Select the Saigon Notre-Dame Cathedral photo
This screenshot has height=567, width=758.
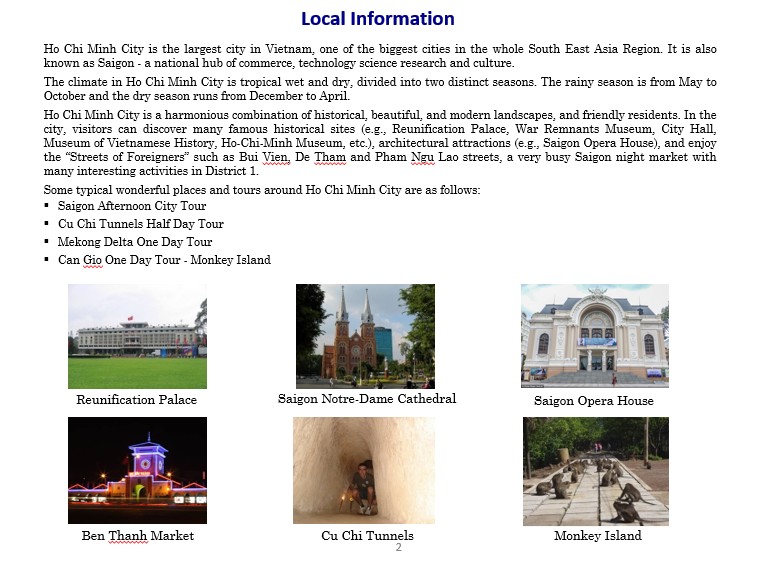point(365,336)
